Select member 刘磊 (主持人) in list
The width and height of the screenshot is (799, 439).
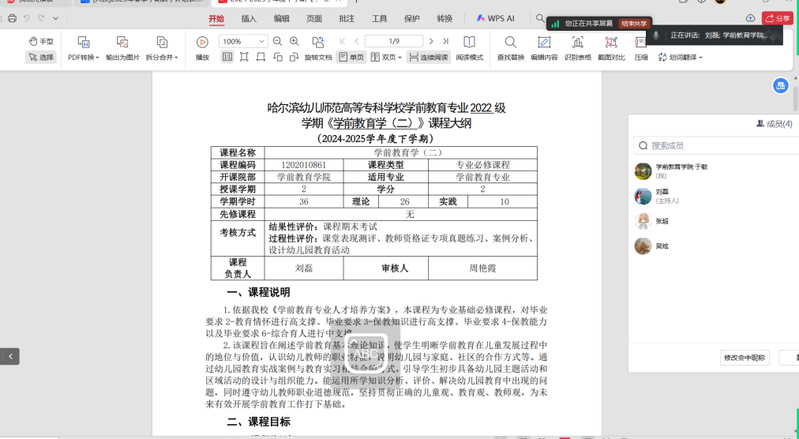(x=713, y=196)
